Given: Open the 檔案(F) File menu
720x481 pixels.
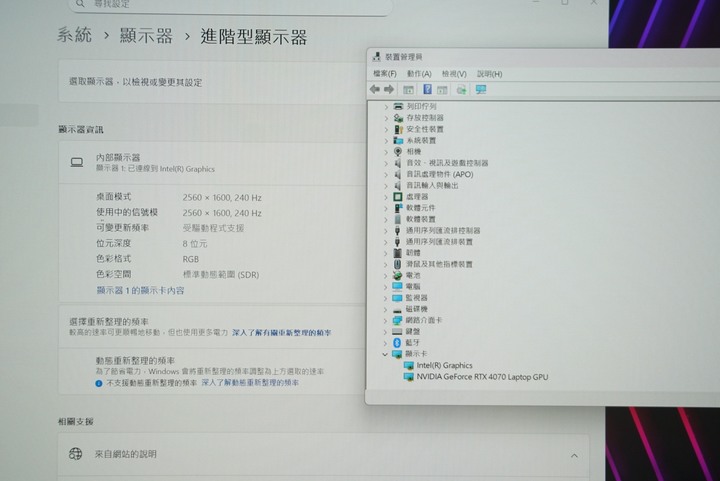Looking at the screenshot, I should coord(384,74).
